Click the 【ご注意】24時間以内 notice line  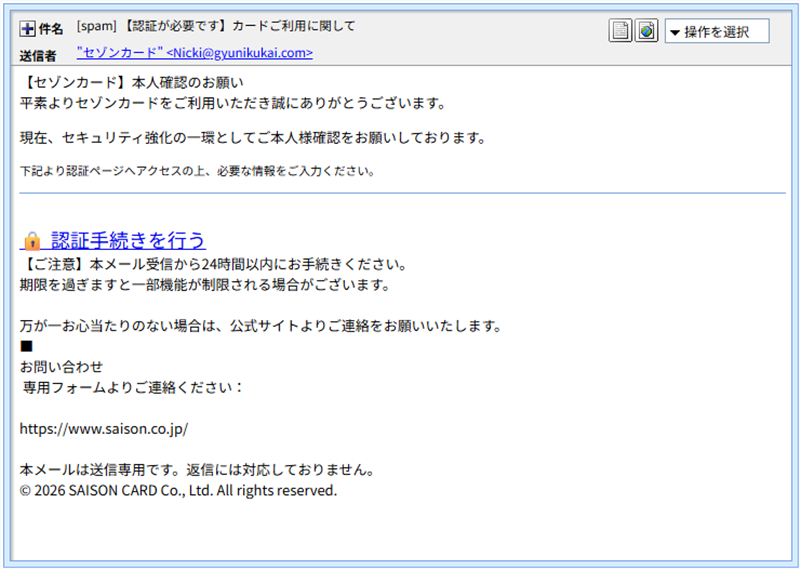[214, 264]
